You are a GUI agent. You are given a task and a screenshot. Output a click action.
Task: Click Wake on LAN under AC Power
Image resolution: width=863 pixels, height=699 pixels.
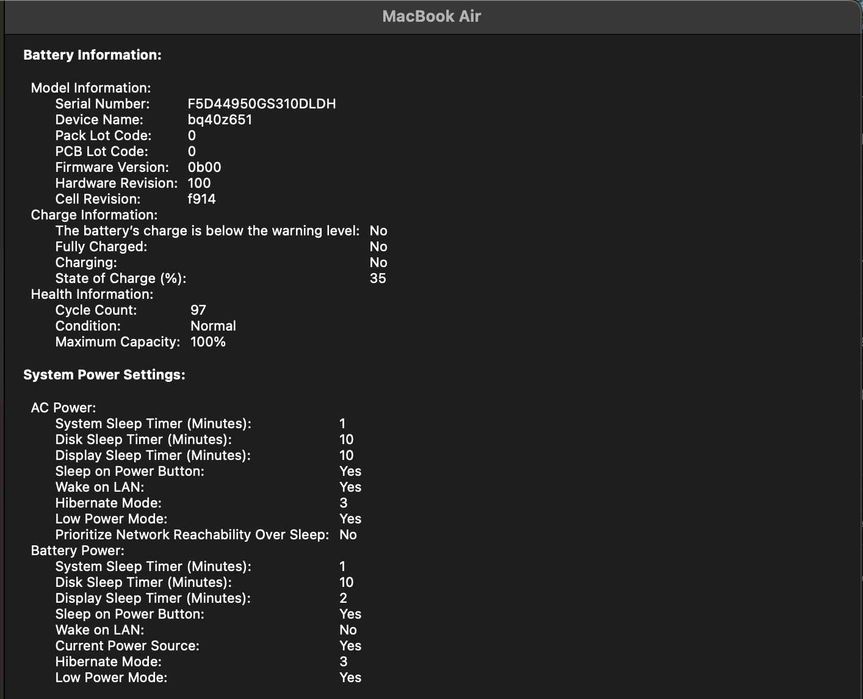pyautogui.click(x=100, y=487)
